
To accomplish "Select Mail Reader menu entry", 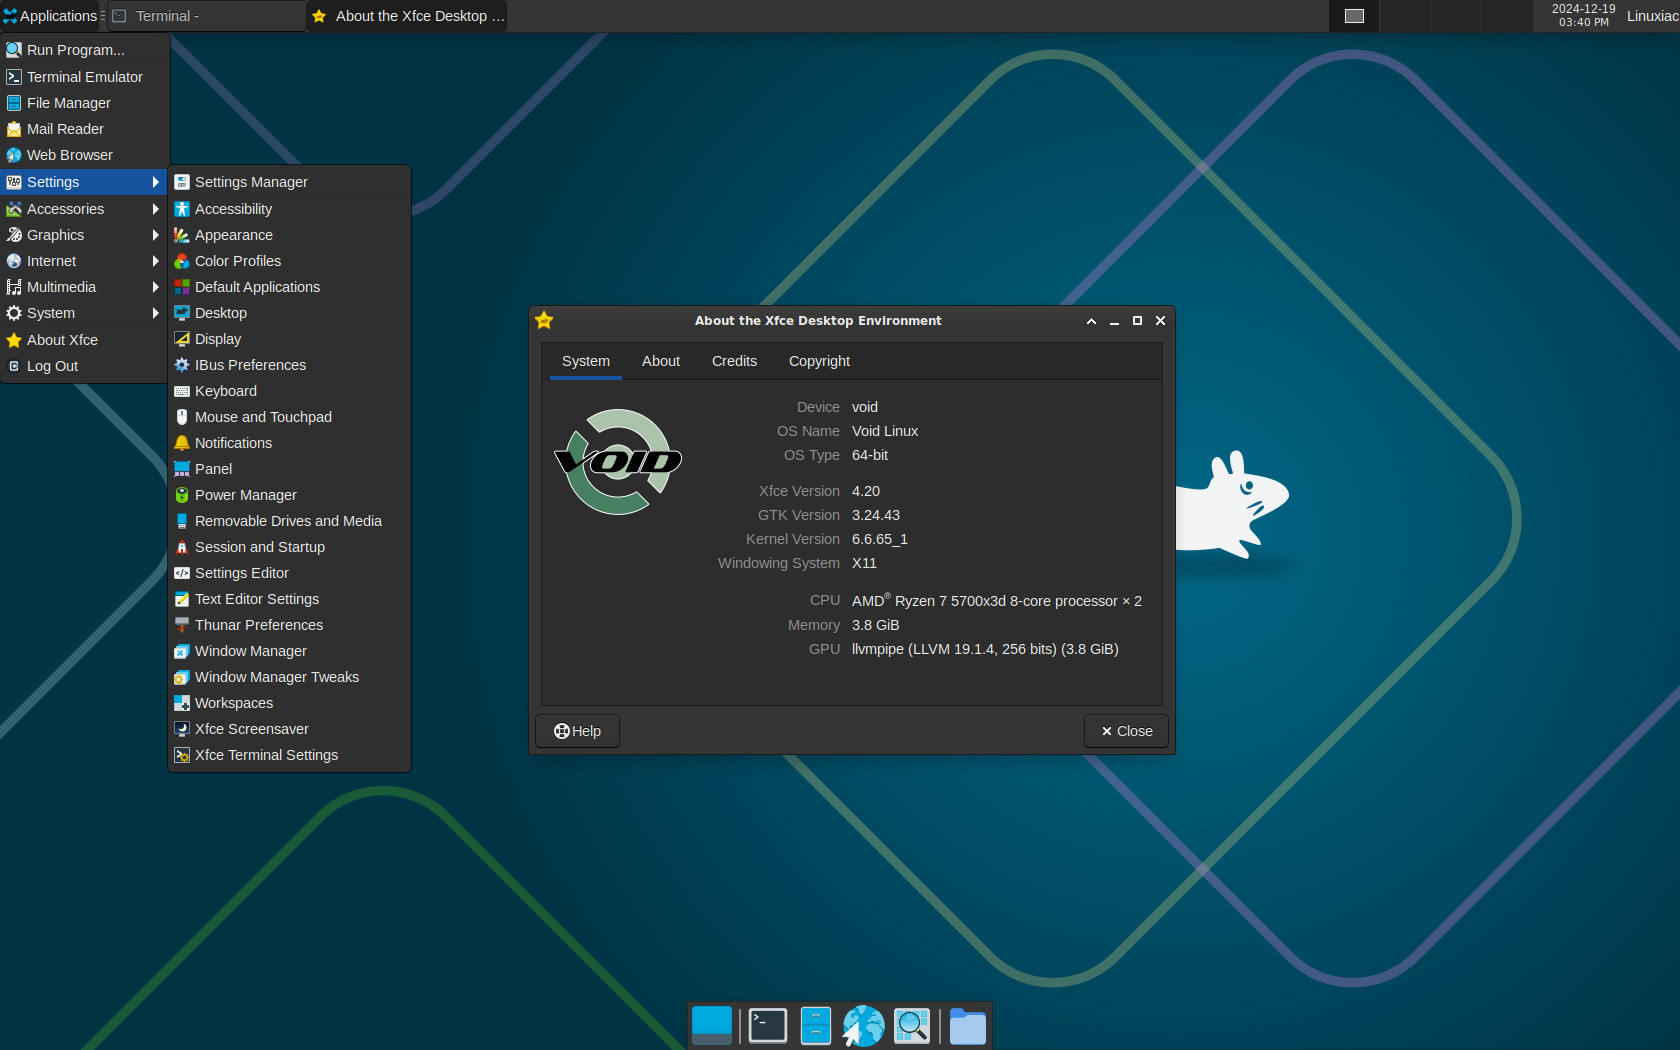I will coord(84,129).
